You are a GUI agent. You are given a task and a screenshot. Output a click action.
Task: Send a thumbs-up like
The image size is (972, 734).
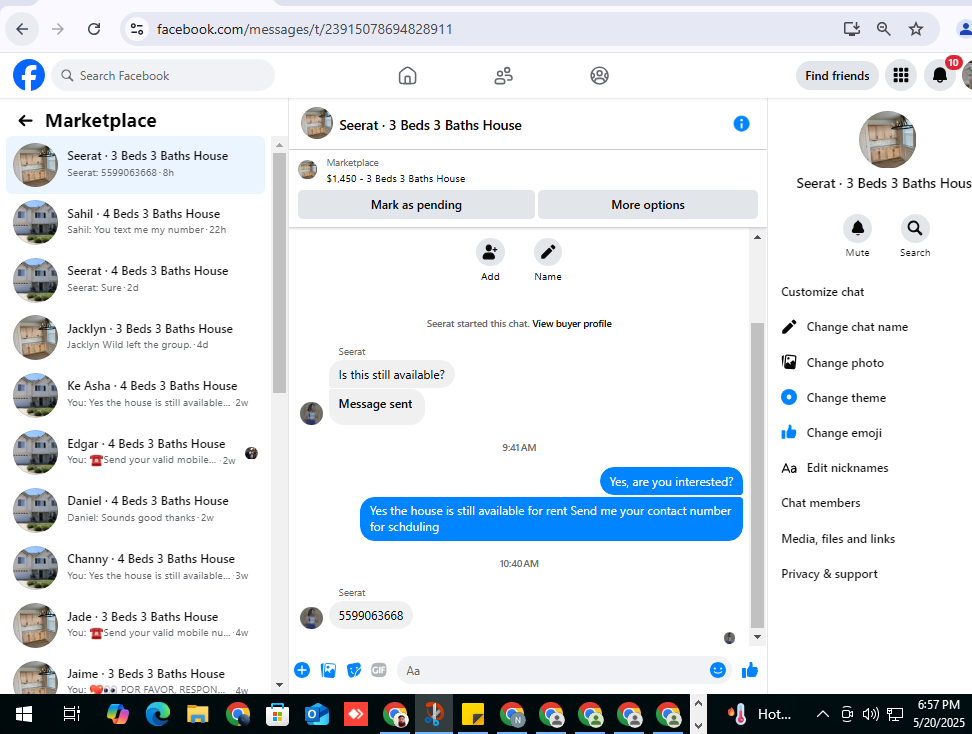(750, 670)
